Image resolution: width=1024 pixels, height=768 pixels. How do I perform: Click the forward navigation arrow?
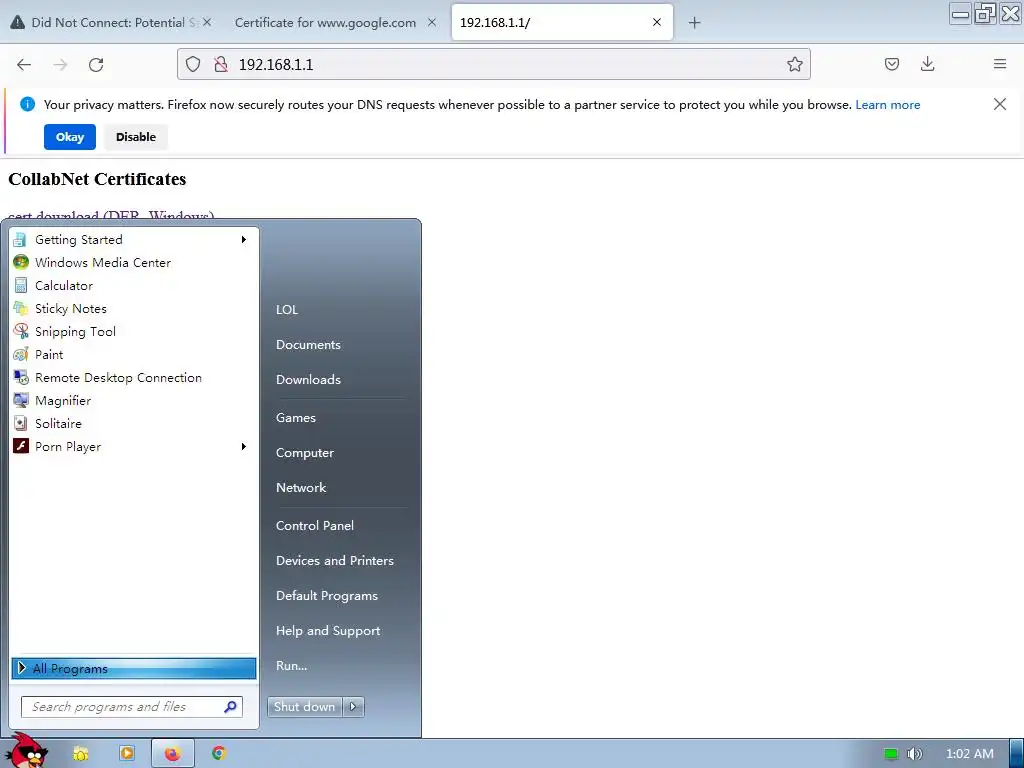point(60,65)
